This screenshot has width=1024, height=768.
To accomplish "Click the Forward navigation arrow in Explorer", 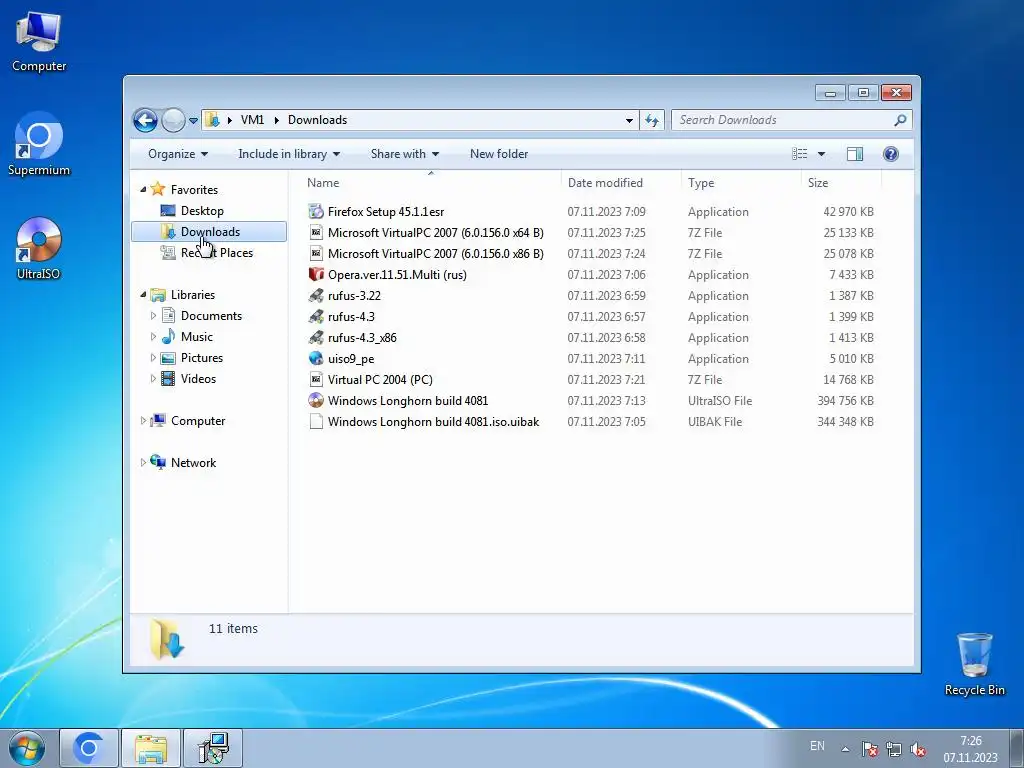I will click(x=173, y=120).
